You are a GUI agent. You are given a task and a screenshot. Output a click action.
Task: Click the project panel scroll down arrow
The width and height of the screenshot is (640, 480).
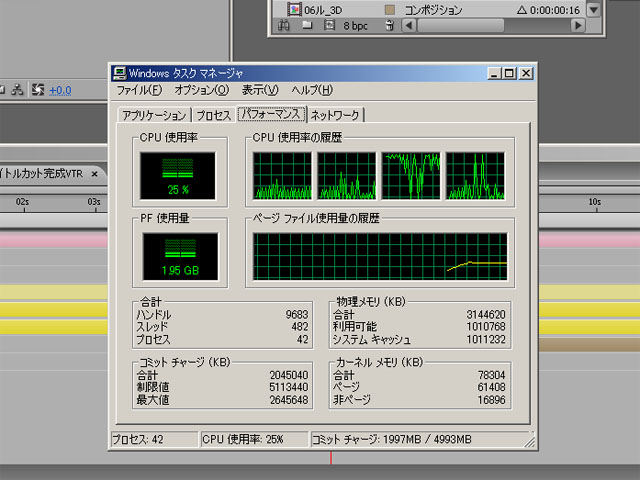[x=593, y=9]
